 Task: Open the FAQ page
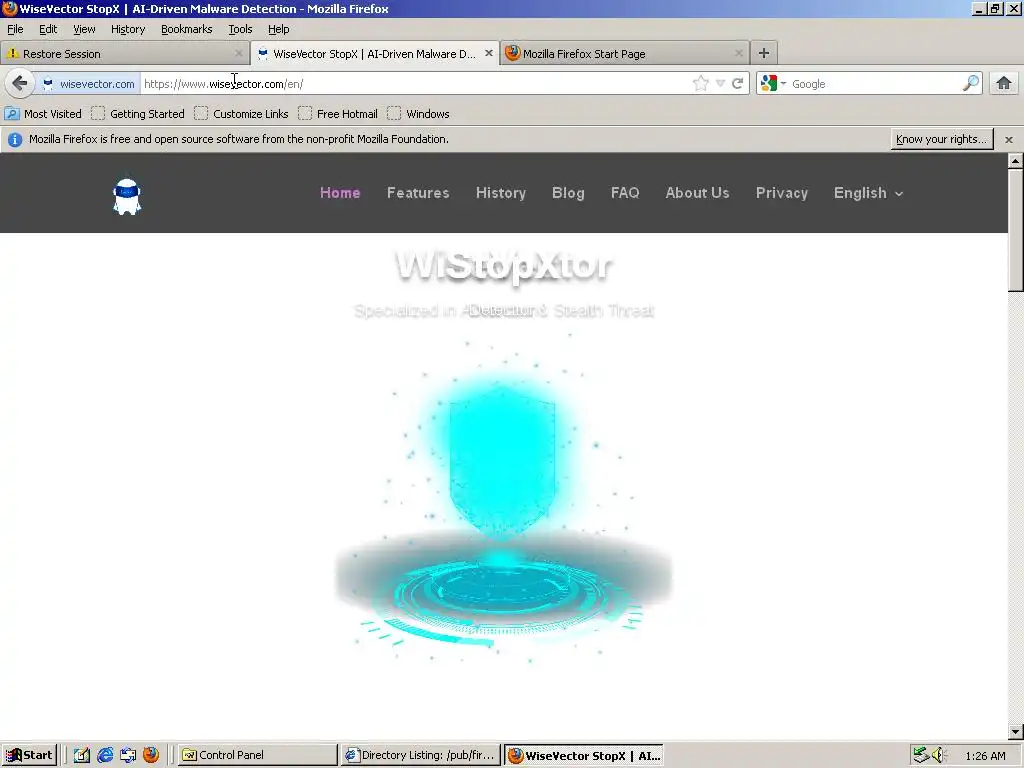[625, 193]
